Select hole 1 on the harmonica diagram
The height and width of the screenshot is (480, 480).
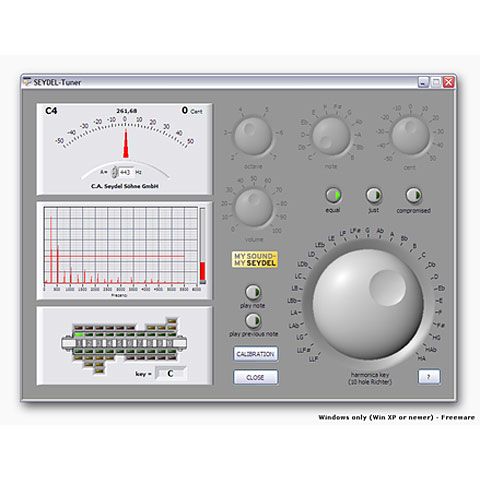(79, 343)
